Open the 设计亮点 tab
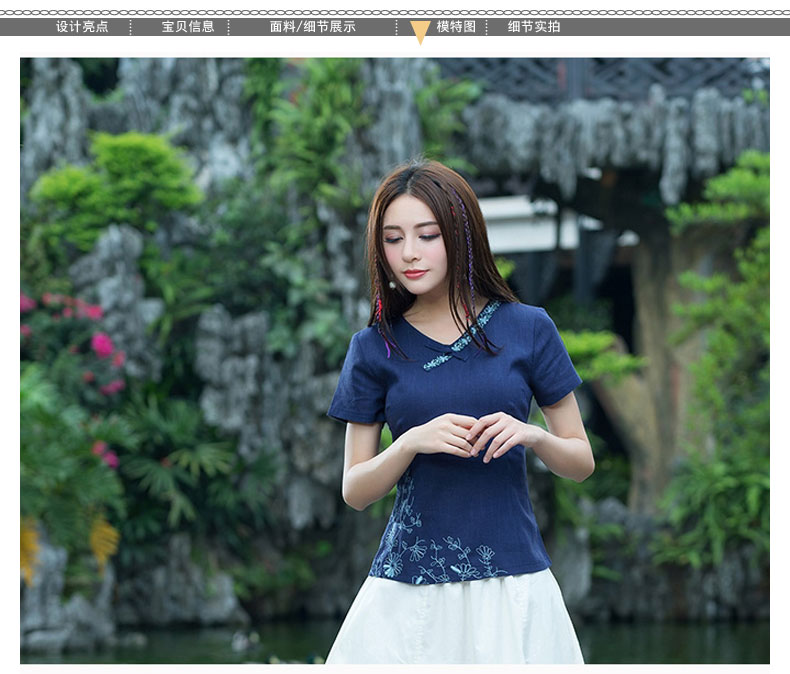The image size is (790, 674). click(x=82, y=27)
